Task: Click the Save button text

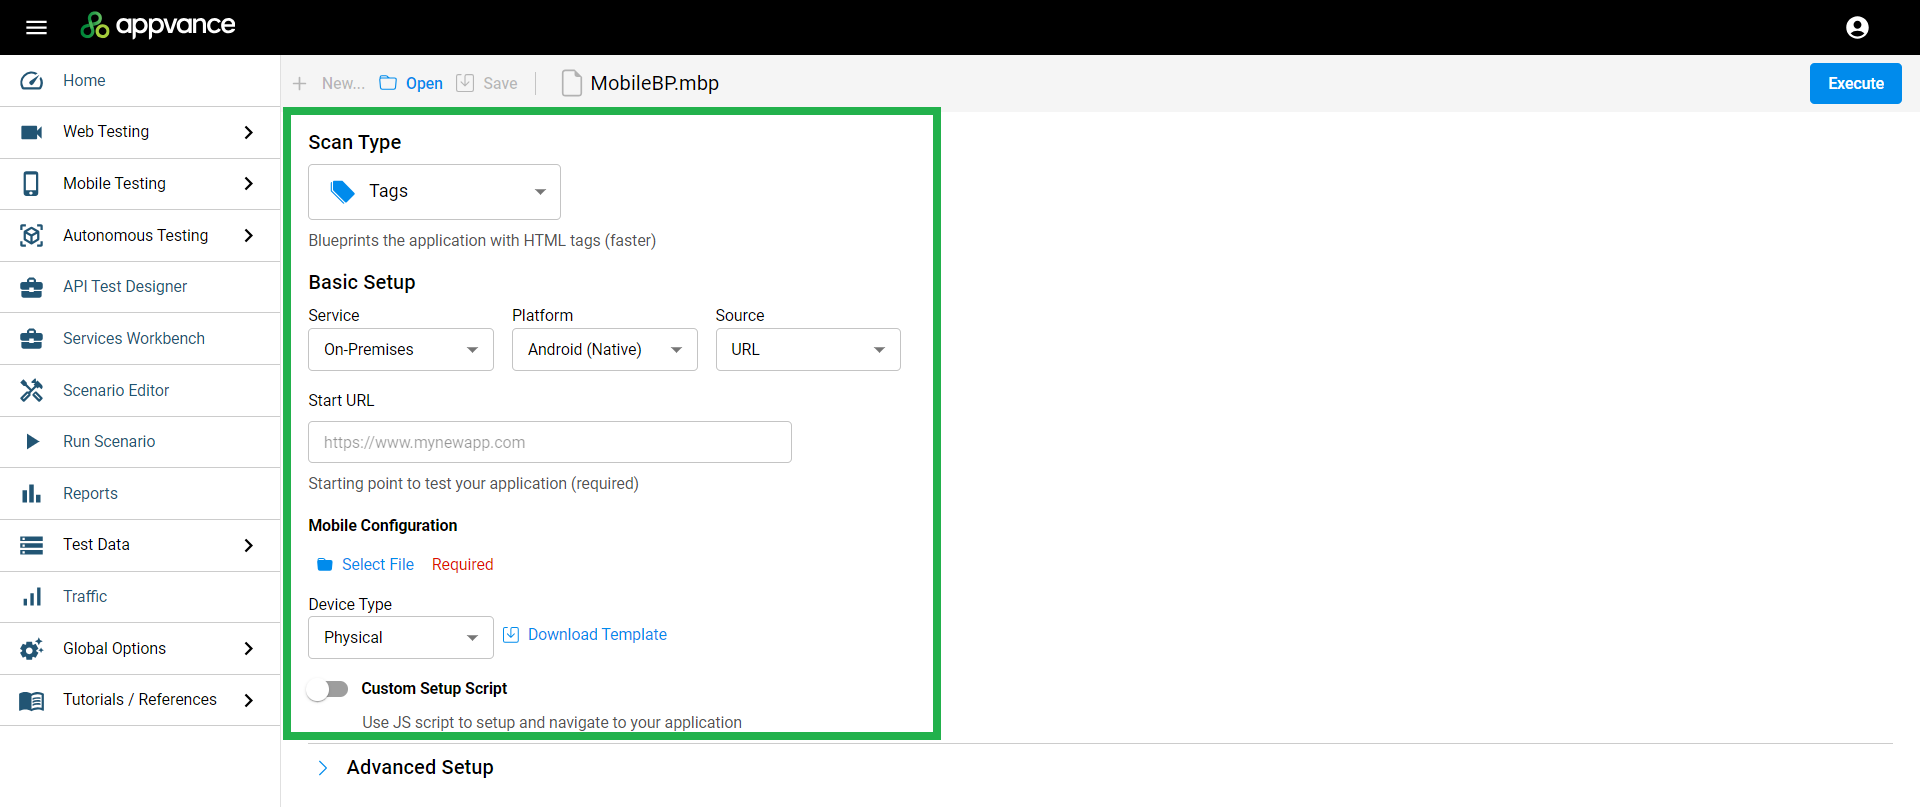Action: 500,84
